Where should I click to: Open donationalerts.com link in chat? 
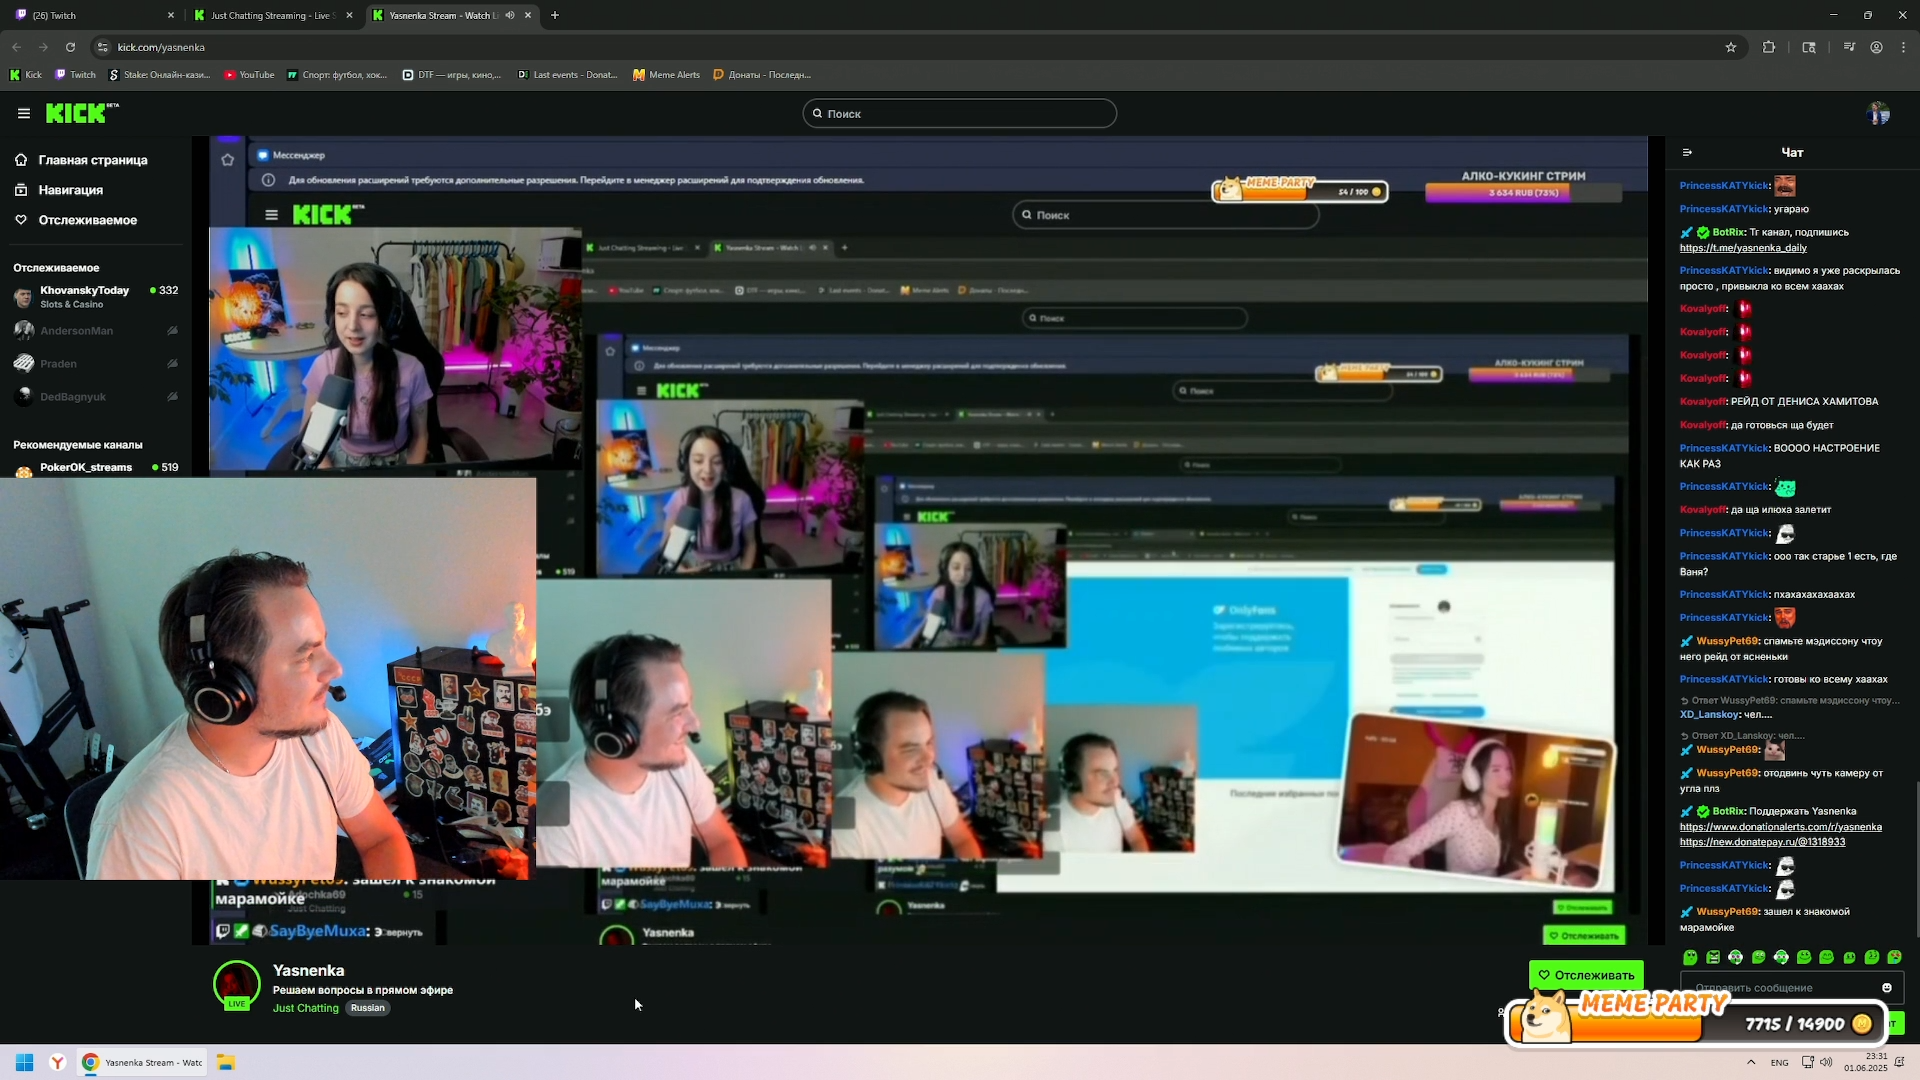(x=1780, y=827)
